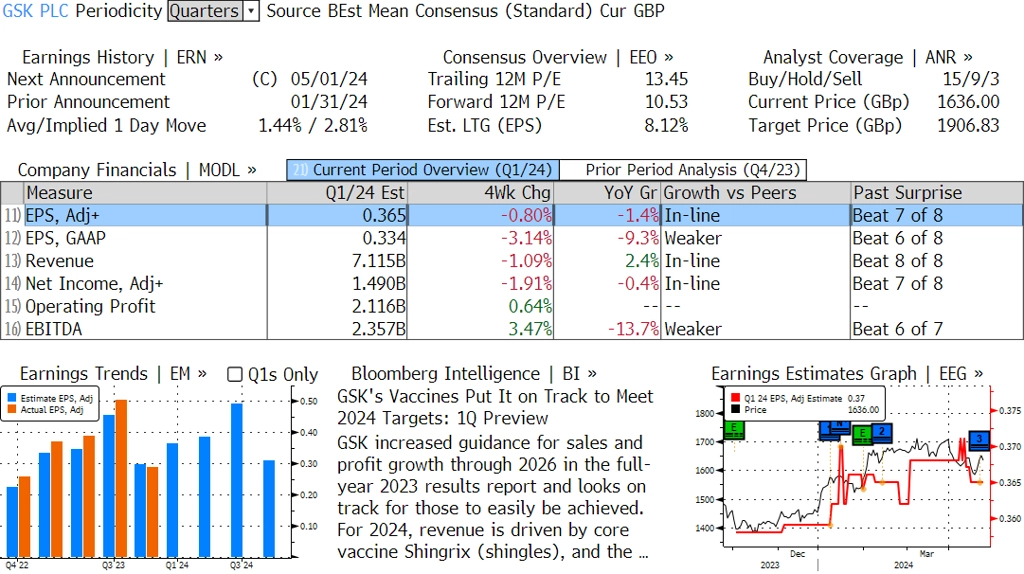Click EPS GAAP YoY growth -9.3%
This screenshot has width=1024, height=574.
638,238
